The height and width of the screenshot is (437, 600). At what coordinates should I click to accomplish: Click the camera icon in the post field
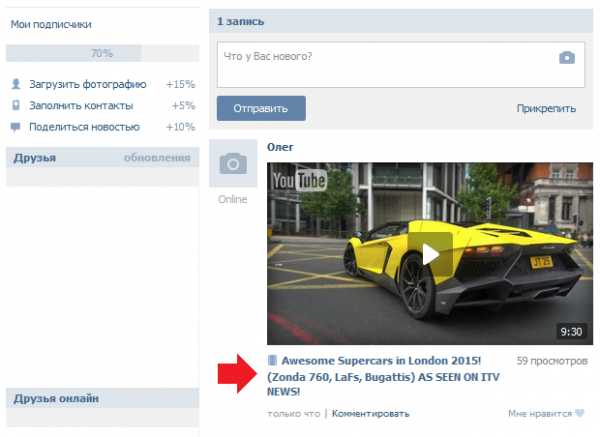tap(567, 58)
